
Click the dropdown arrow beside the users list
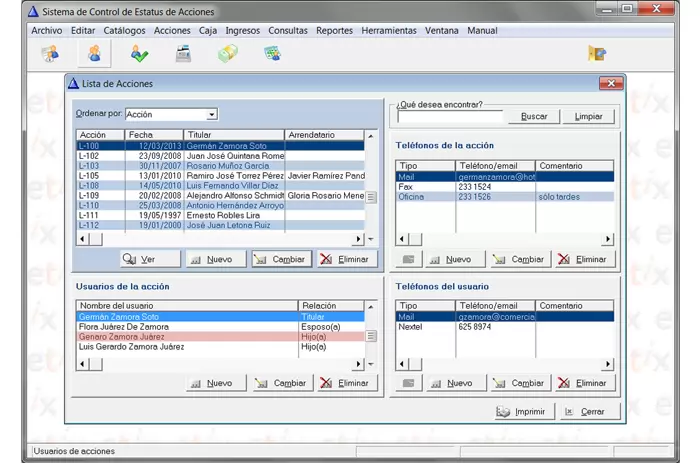point(371,364)
